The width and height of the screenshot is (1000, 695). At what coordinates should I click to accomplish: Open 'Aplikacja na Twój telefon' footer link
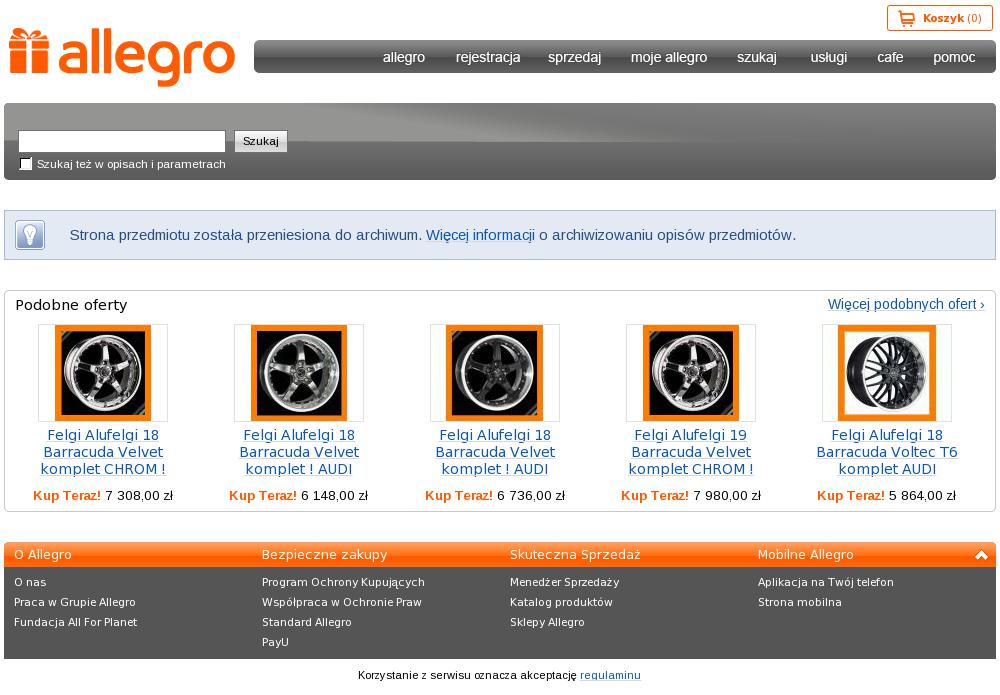tap(826, 582)
